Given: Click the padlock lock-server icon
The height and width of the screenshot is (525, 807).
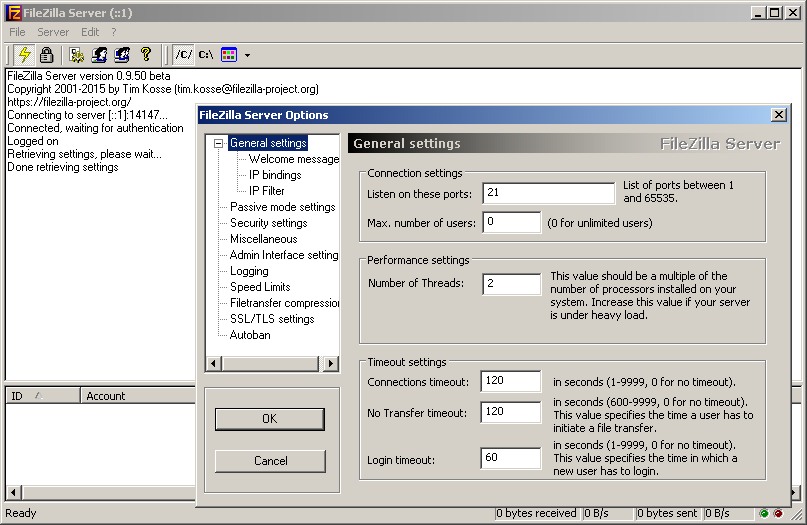Looking at the screenshot, I should pyautogui.click(x=46, y=55).
